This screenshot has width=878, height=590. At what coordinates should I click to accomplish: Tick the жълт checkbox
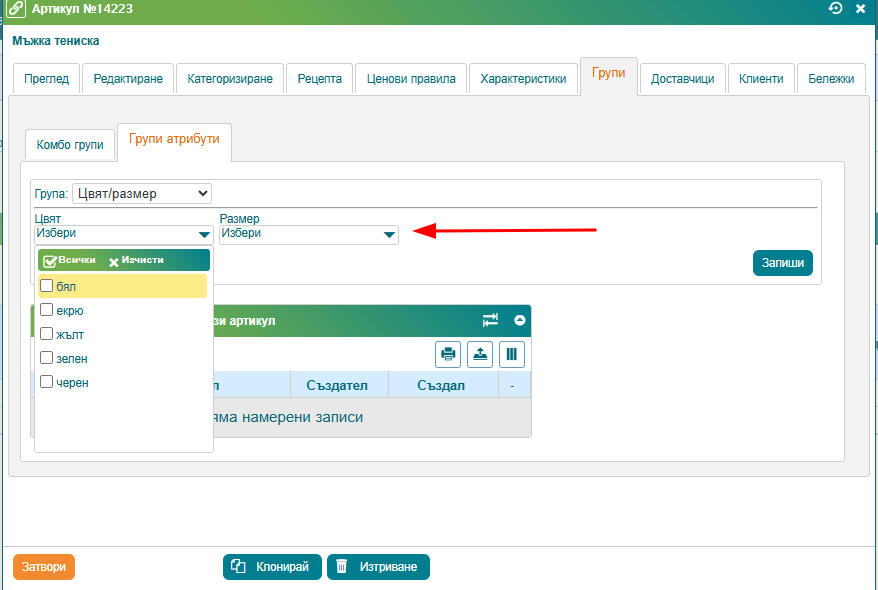[46, 334]
